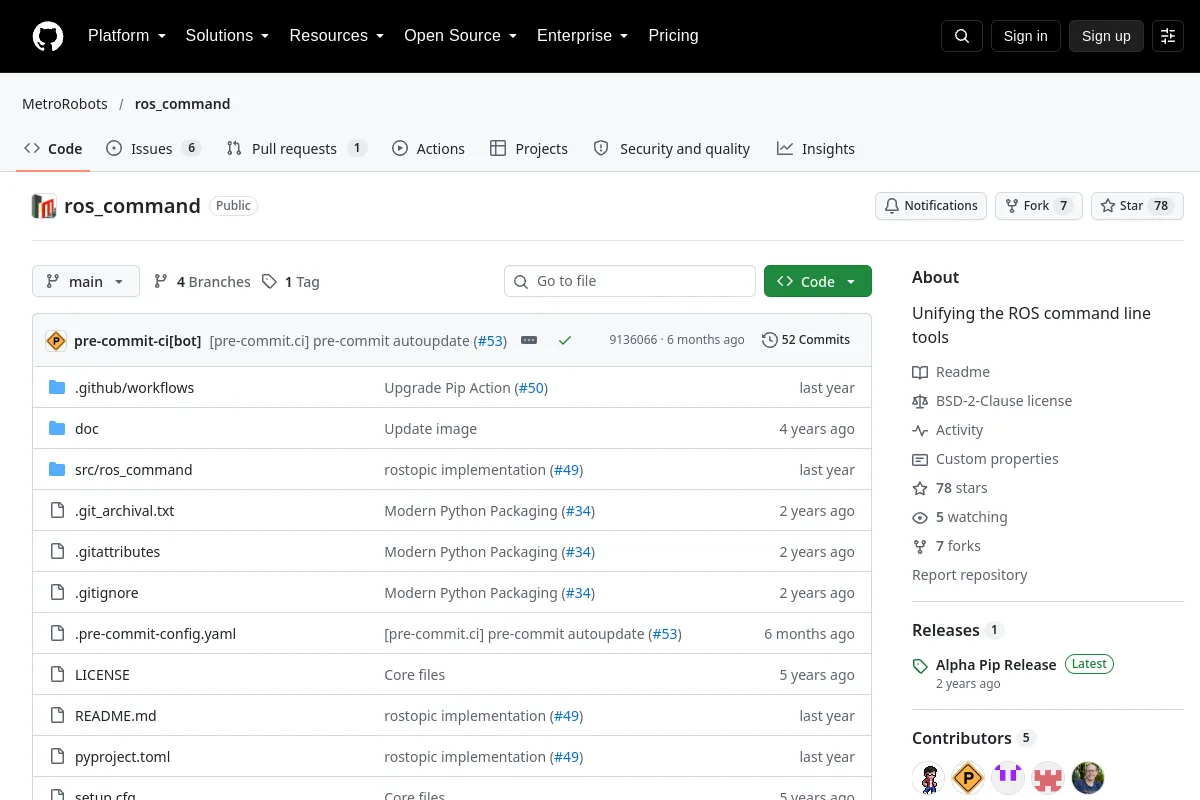Click the .gitignore file icon
This screenshot has width=1200, height=800.
point(57,593)
